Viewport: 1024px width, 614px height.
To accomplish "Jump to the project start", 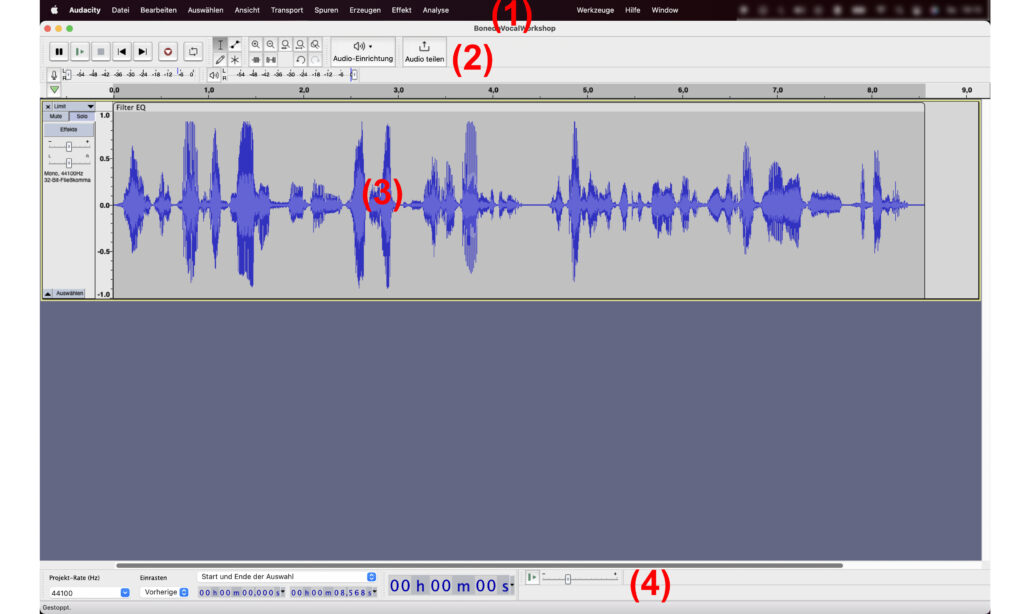I will [121, 52].
